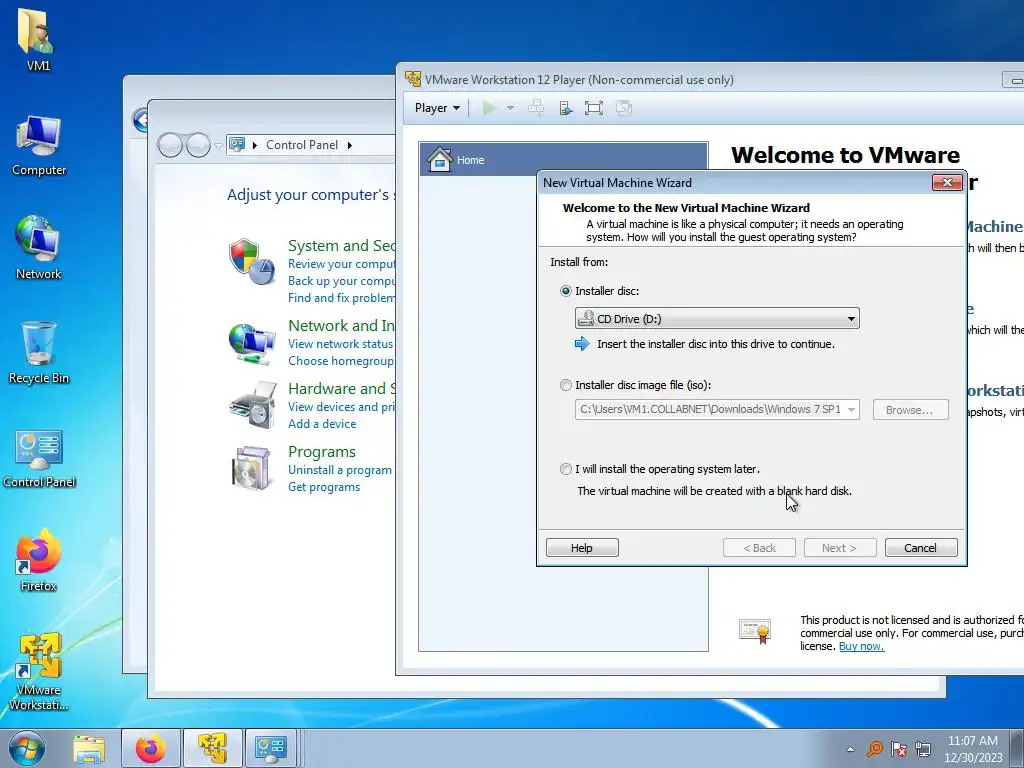Click the network tray icon
Image resolution: width=1024 pixels, height=768 pixels.
(x=923, y=748)
